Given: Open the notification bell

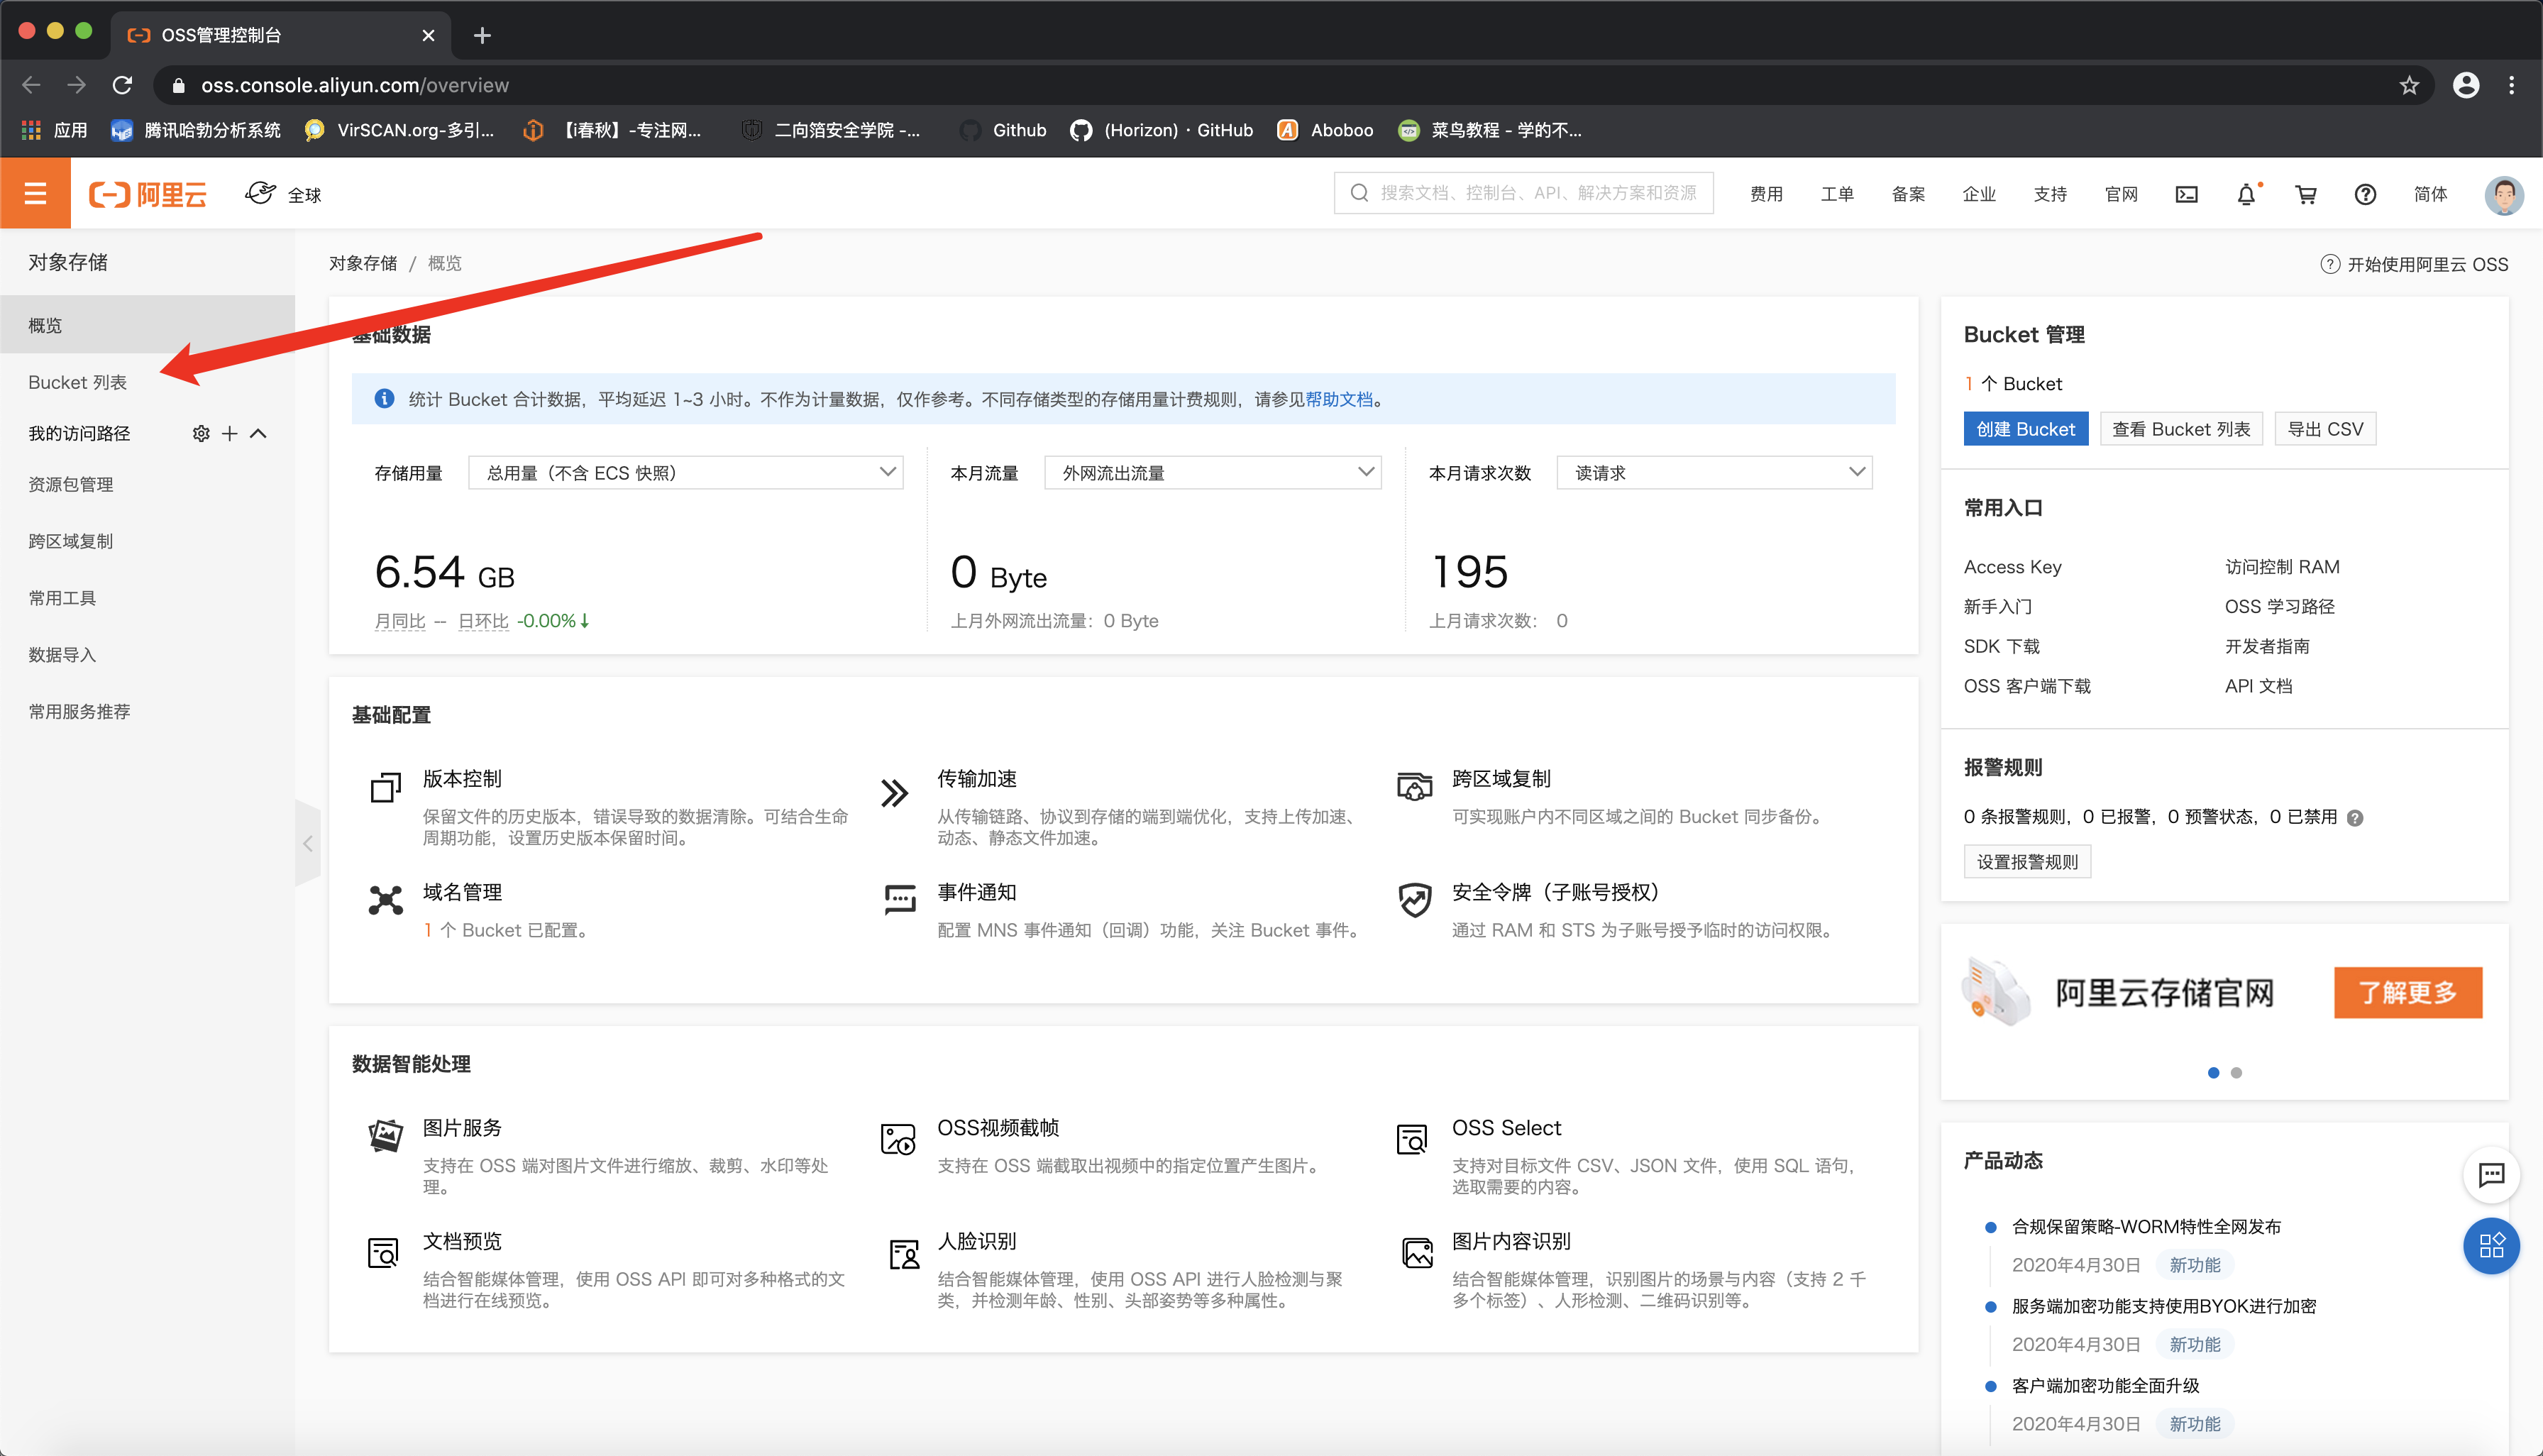Looking at the screenshot, I should 2246,194.
